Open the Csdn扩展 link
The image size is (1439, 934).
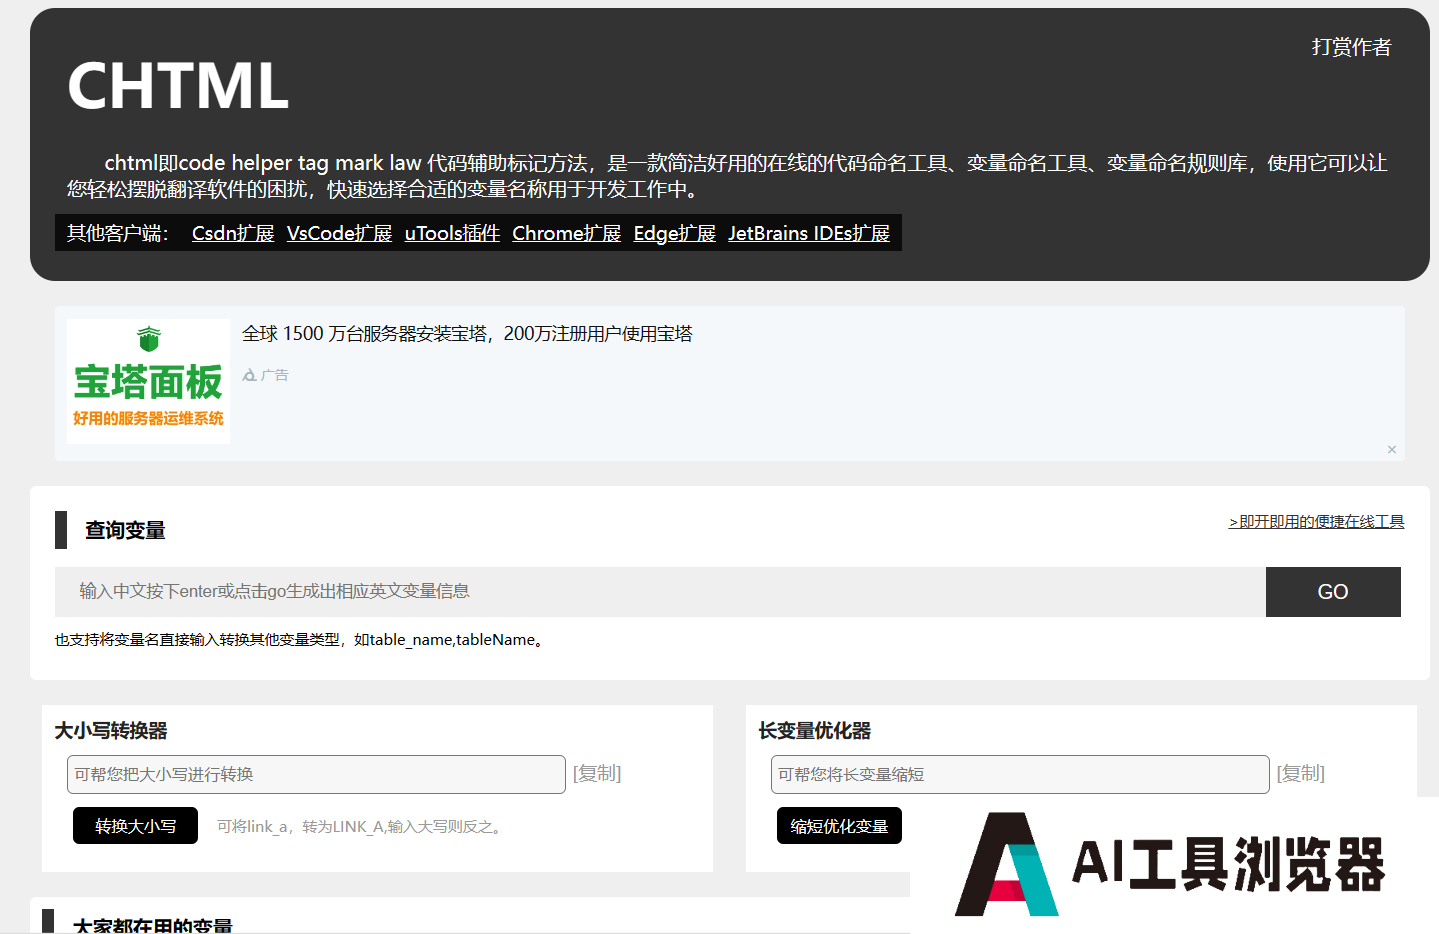pos(233,233)
